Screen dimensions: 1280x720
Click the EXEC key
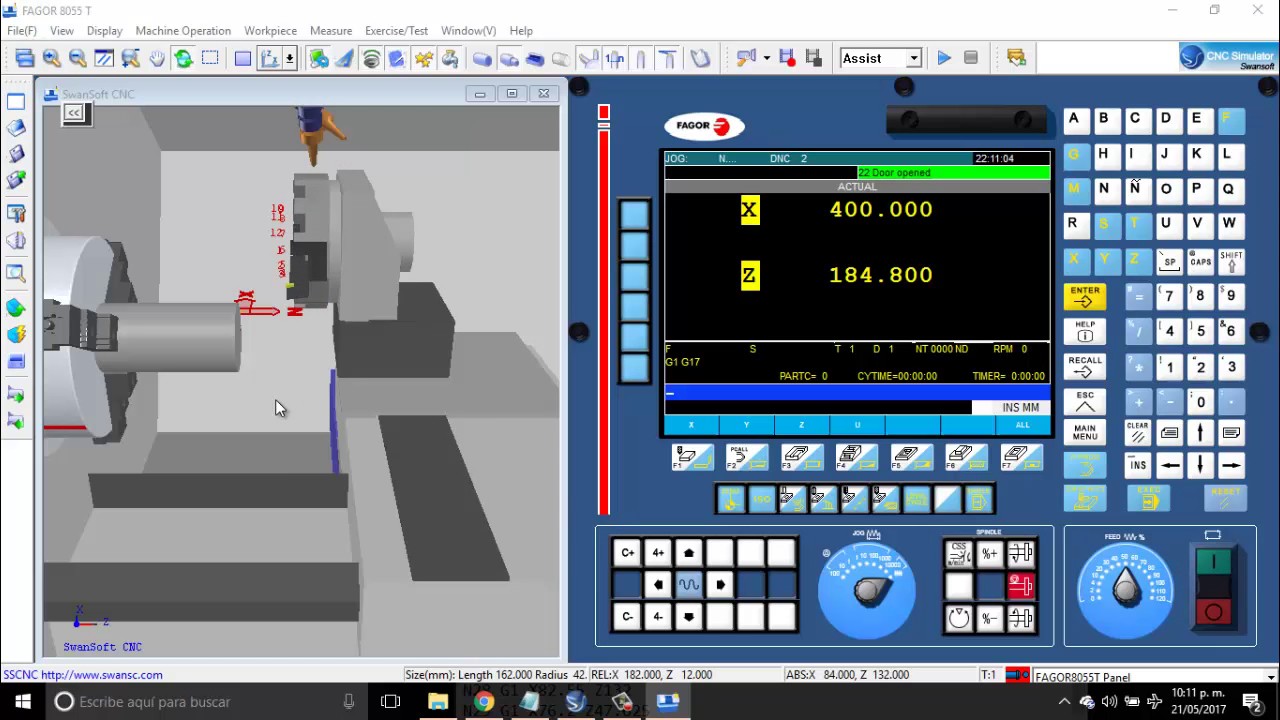pyautogui.click(x=1148, y=498)
